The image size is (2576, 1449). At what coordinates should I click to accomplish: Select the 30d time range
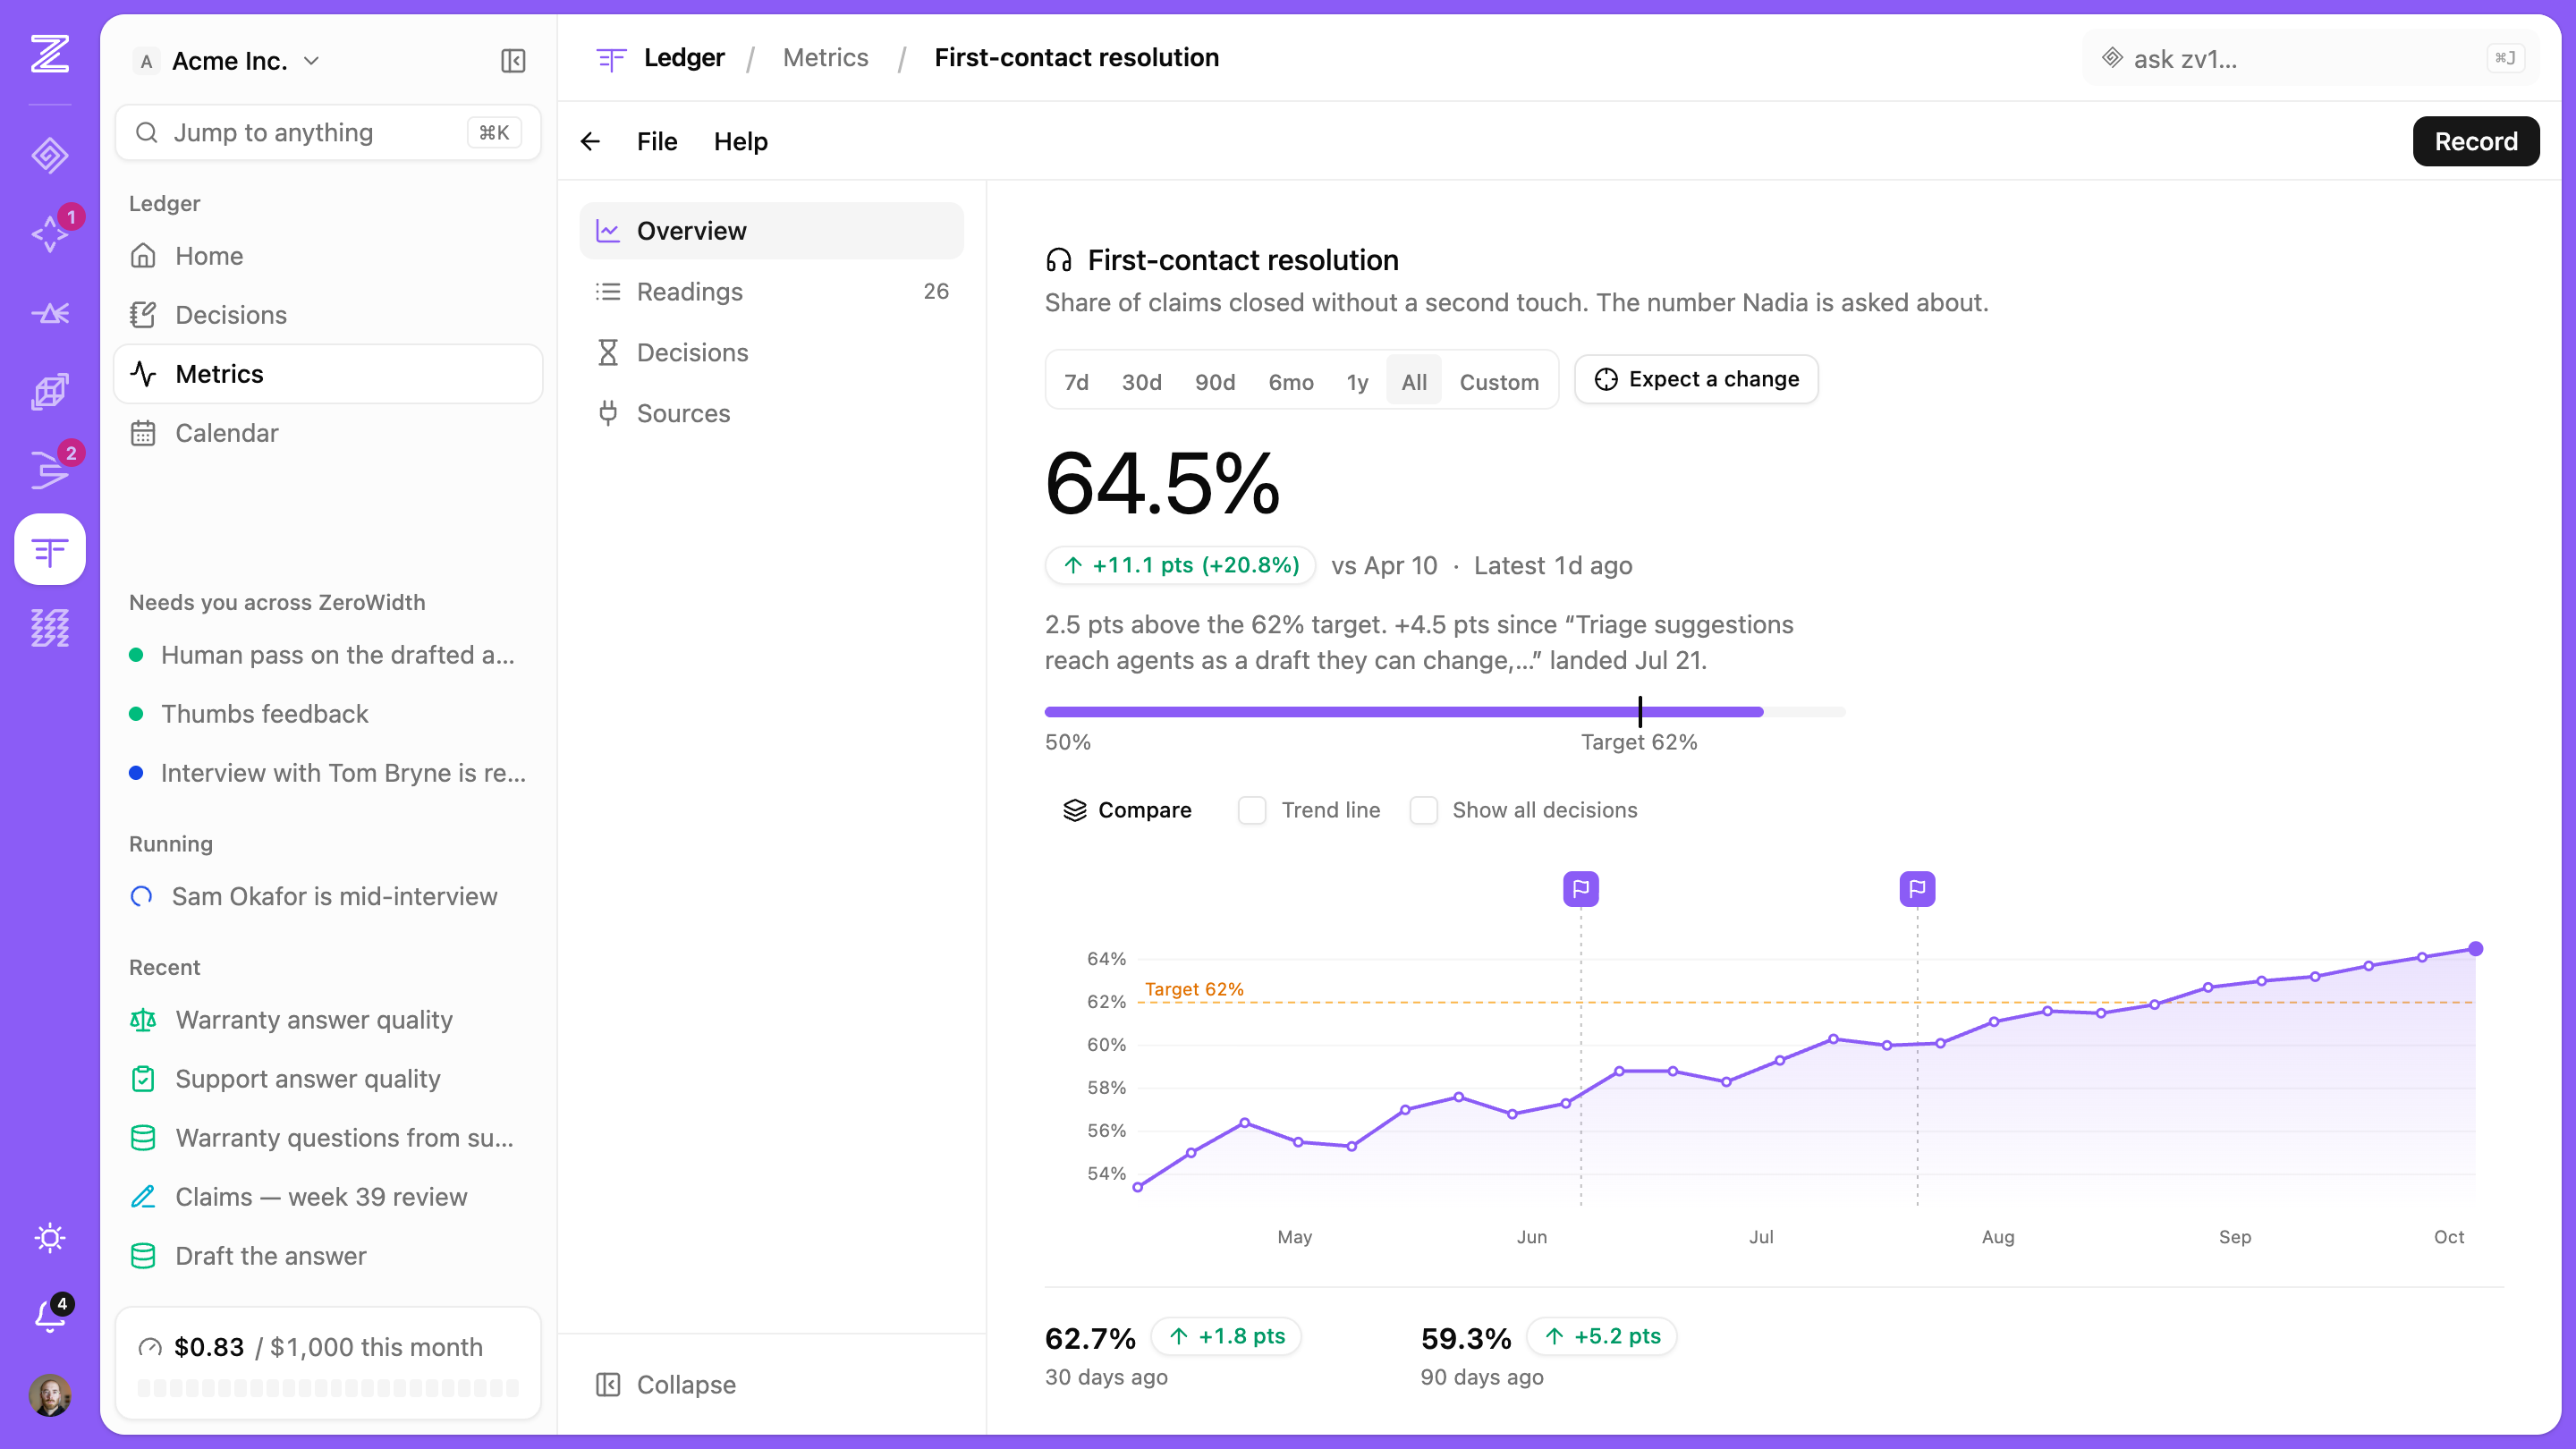click(x=1141, y=381)
